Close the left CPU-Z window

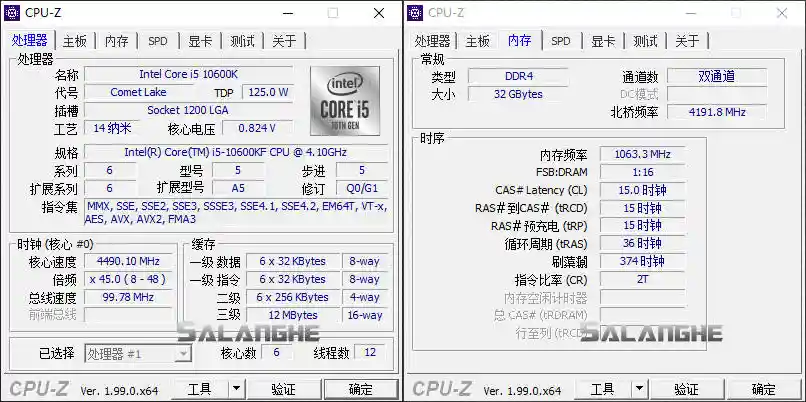point(379,13)
